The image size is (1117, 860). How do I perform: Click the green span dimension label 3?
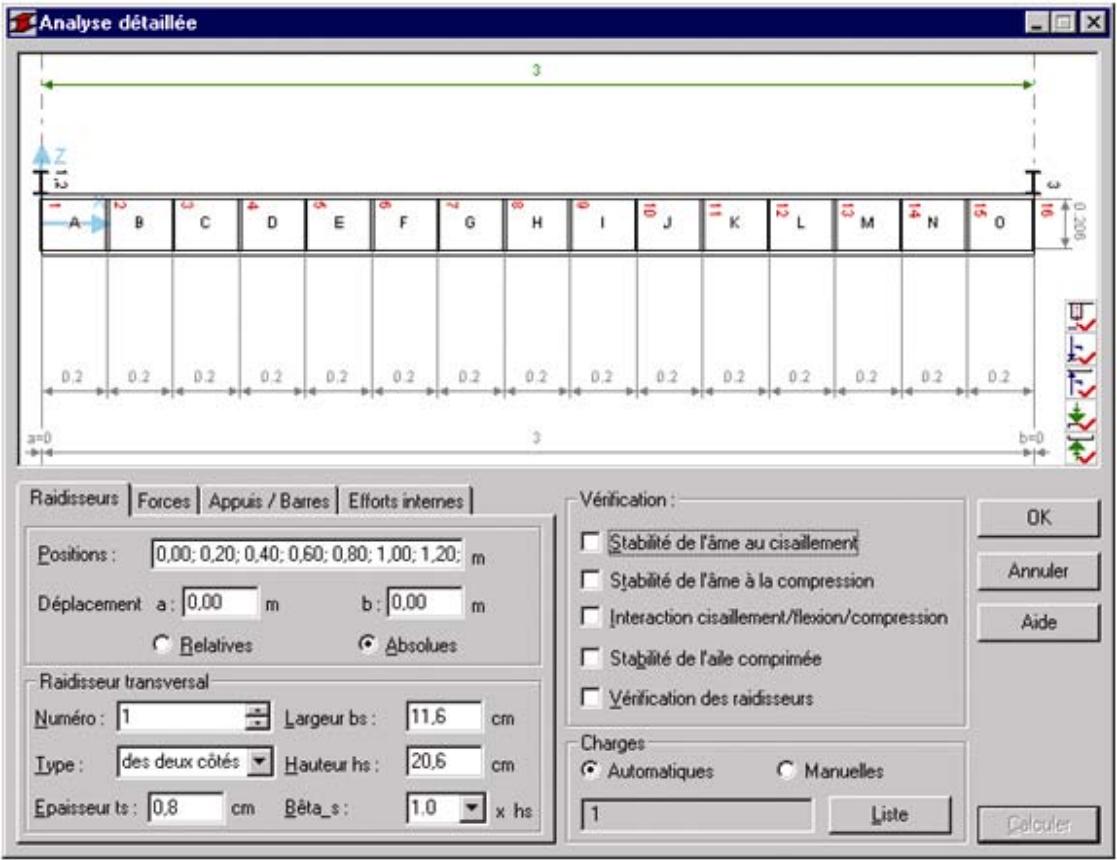(x=536, y=70)
